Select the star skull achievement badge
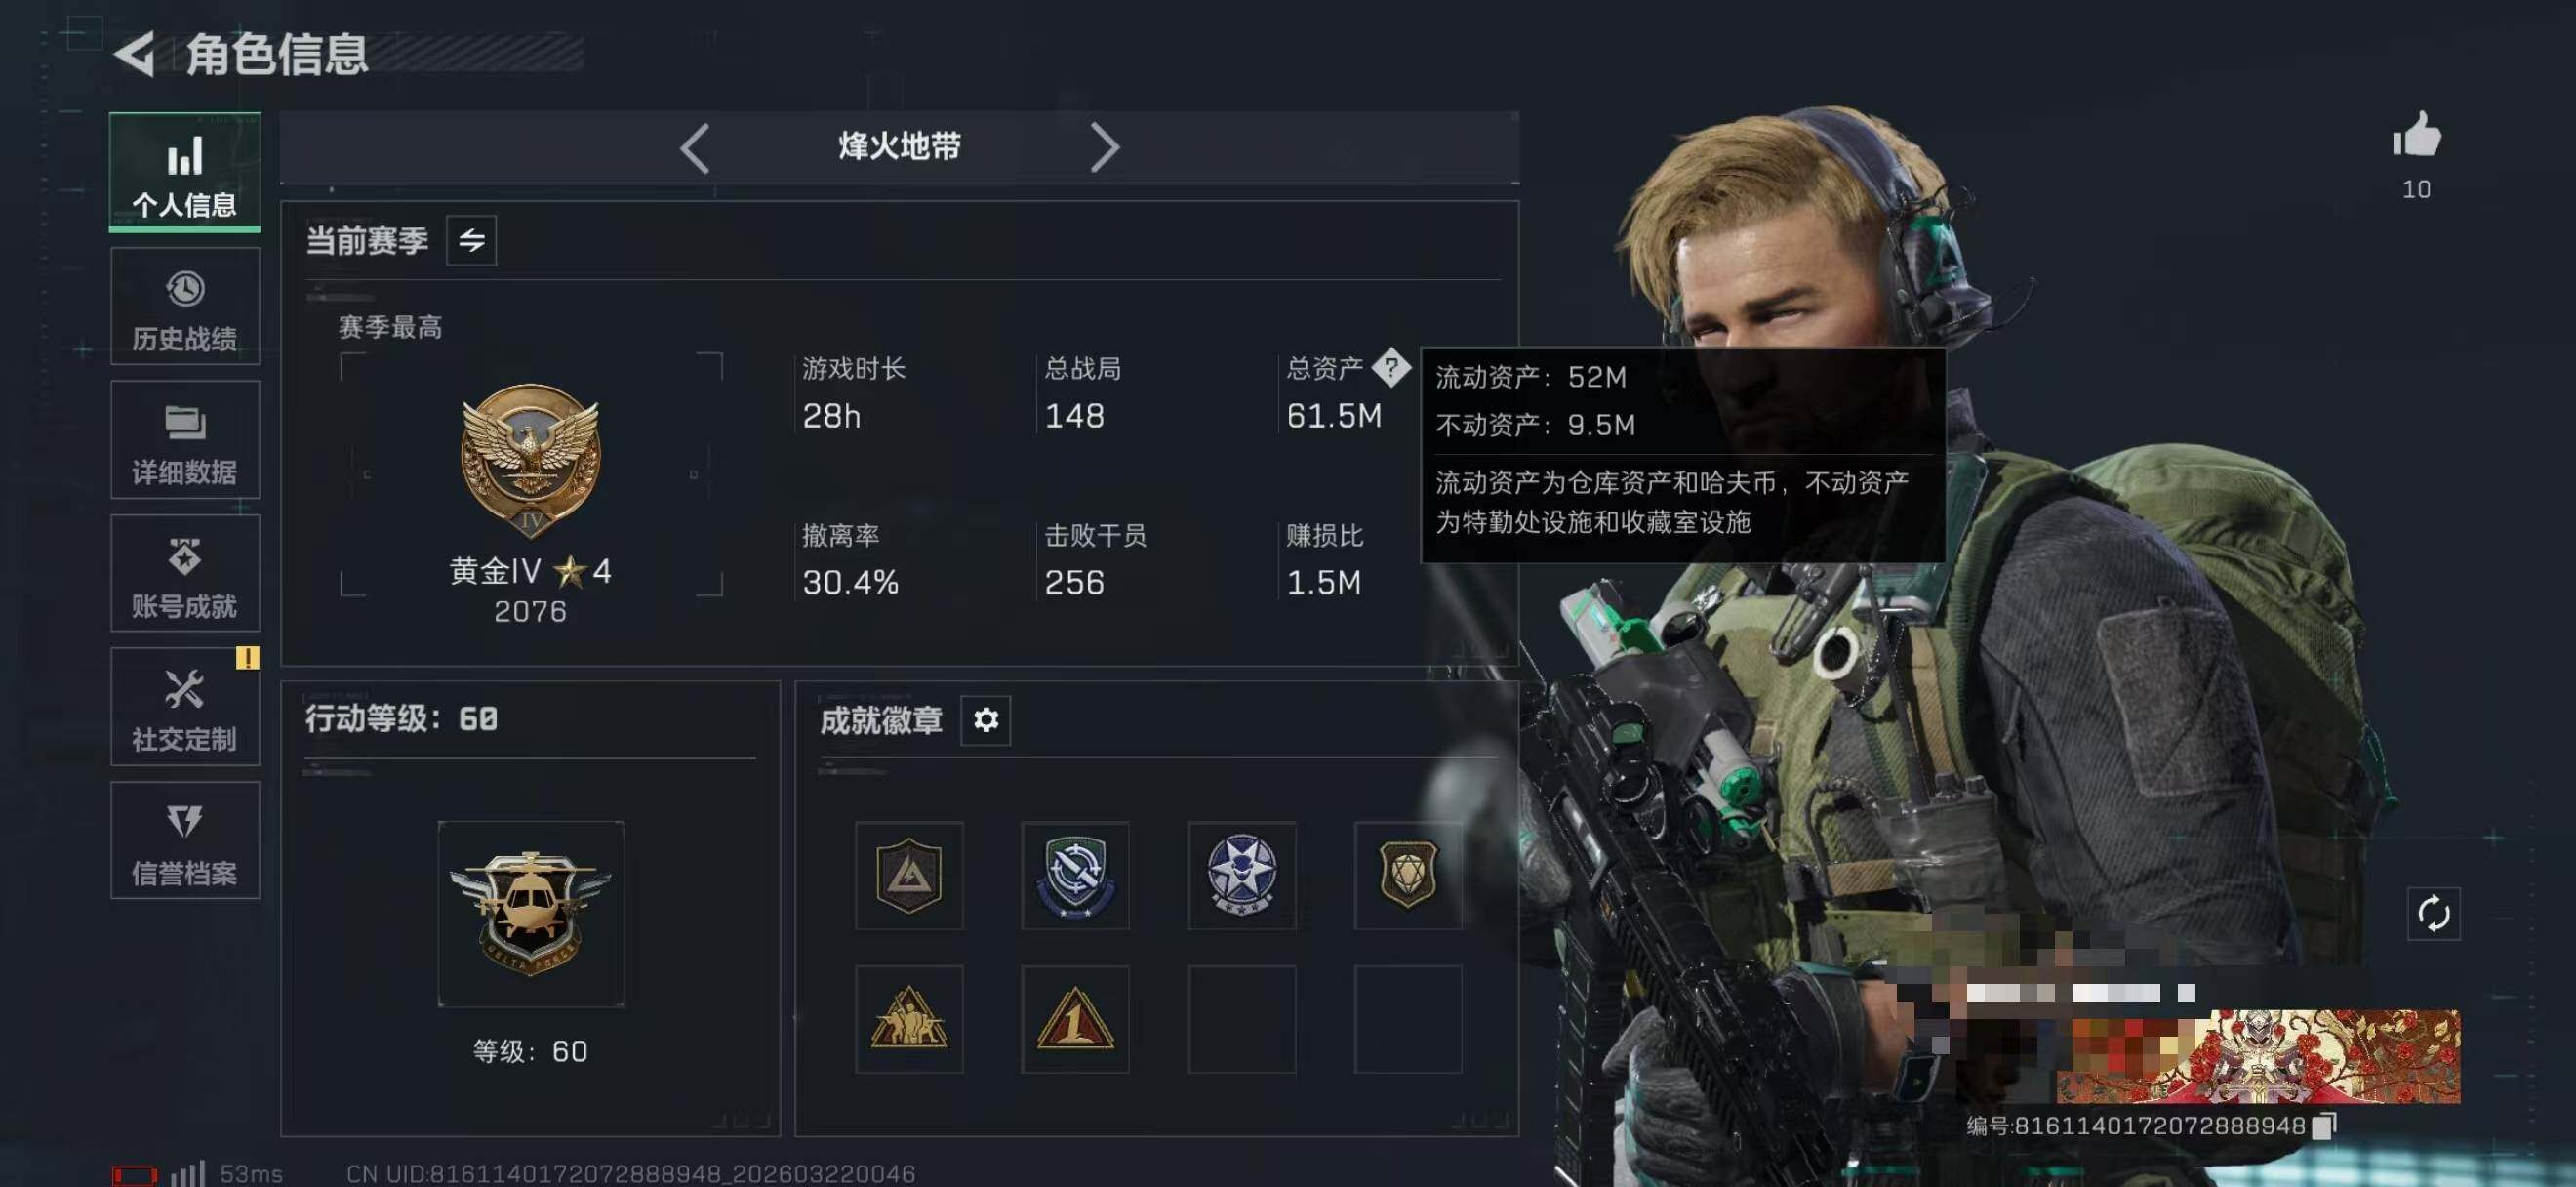2576x1187 pixels. pos(1241,875)
